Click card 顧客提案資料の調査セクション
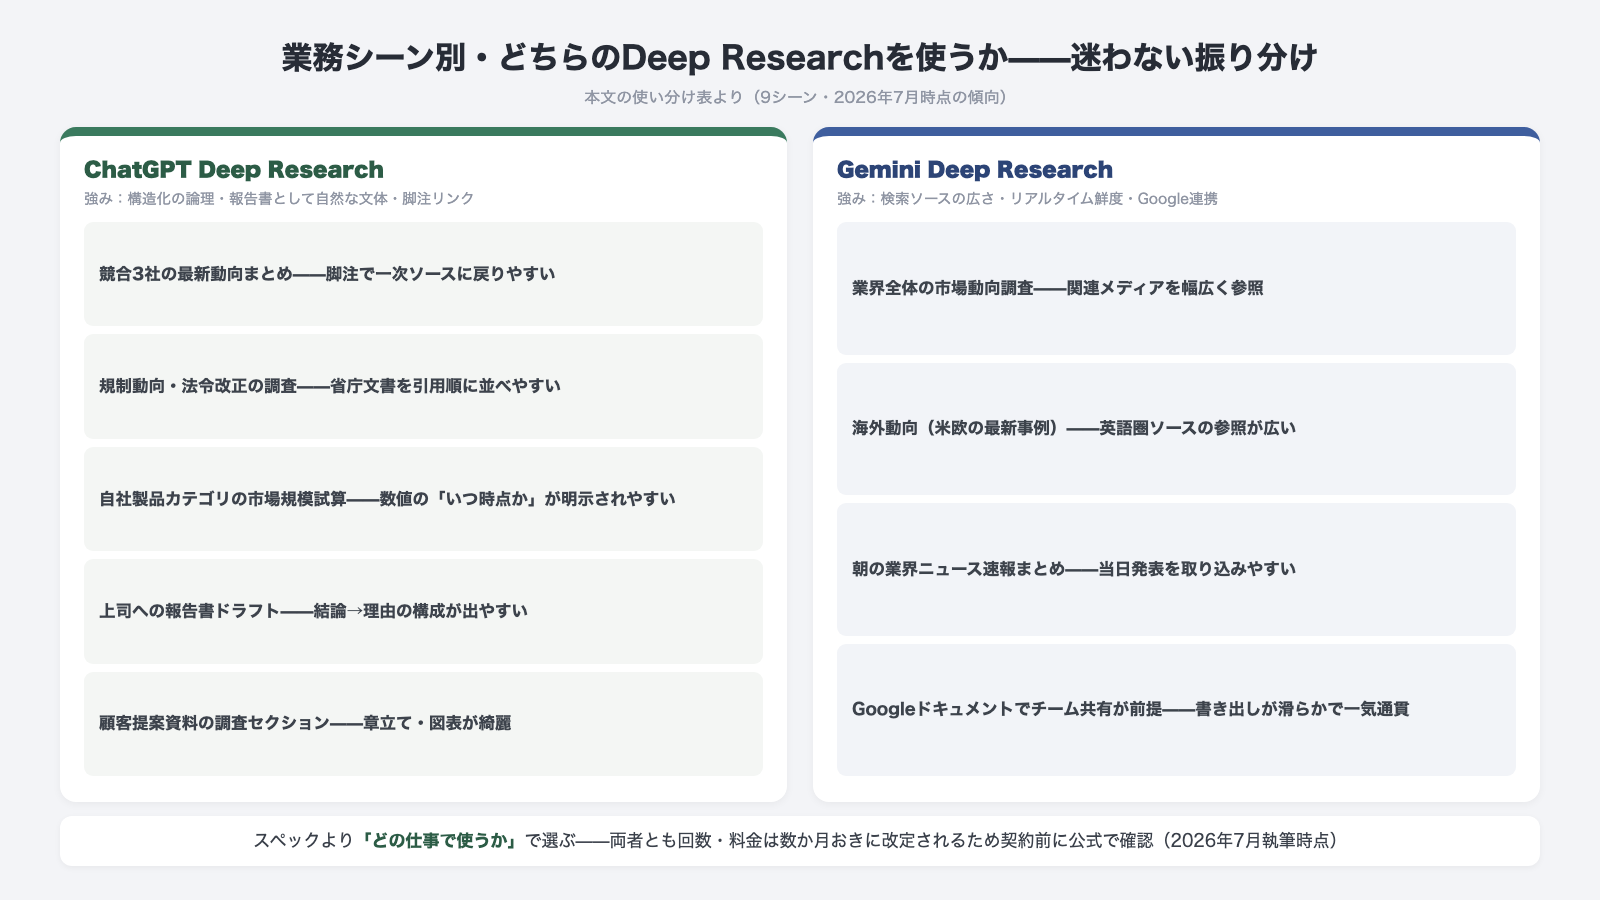The width and height of the screenshot is (1600, 900). (x=423, y=723)
